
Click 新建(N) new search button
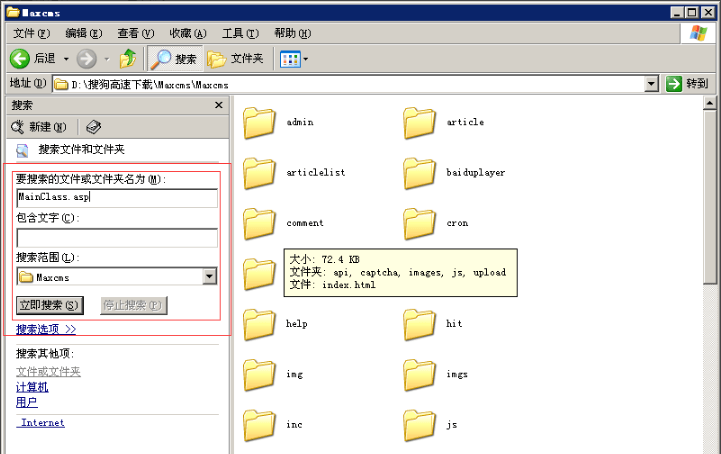[39, 126]
